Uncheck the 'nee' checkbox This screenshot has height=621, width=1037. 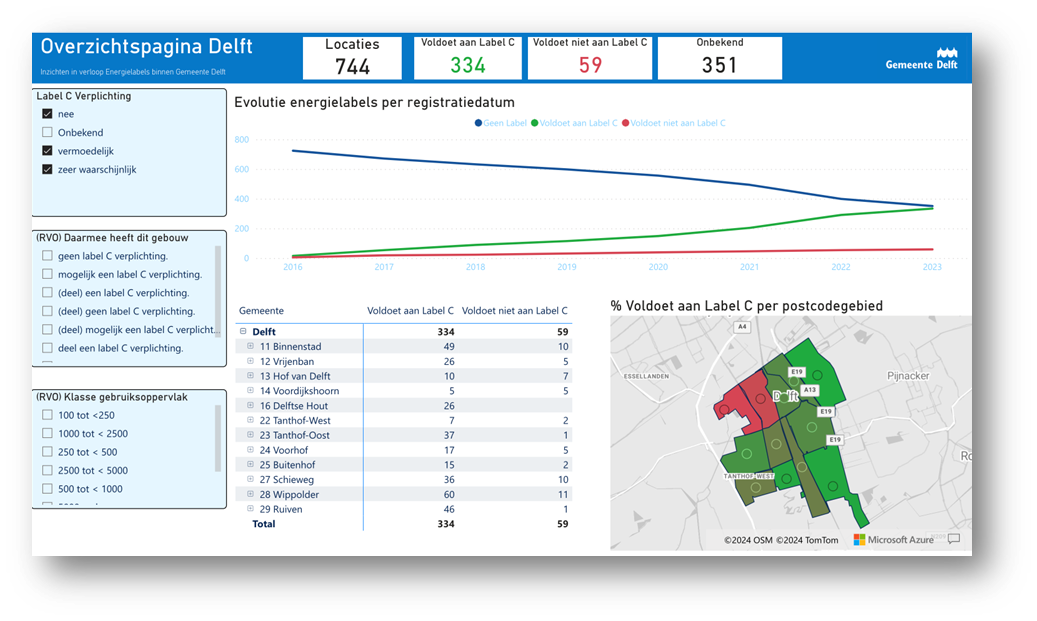point(47,114)
